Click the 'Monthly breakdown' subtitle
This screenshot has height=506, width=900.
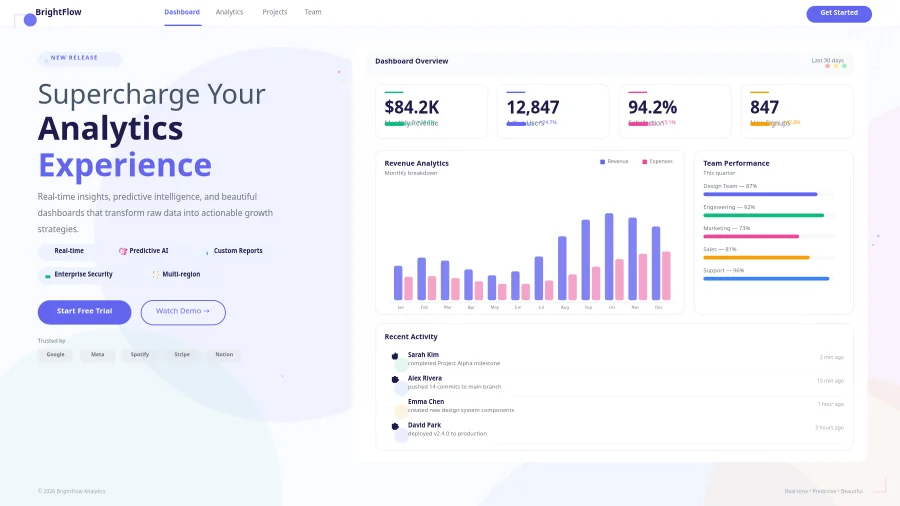coord(411,173)
